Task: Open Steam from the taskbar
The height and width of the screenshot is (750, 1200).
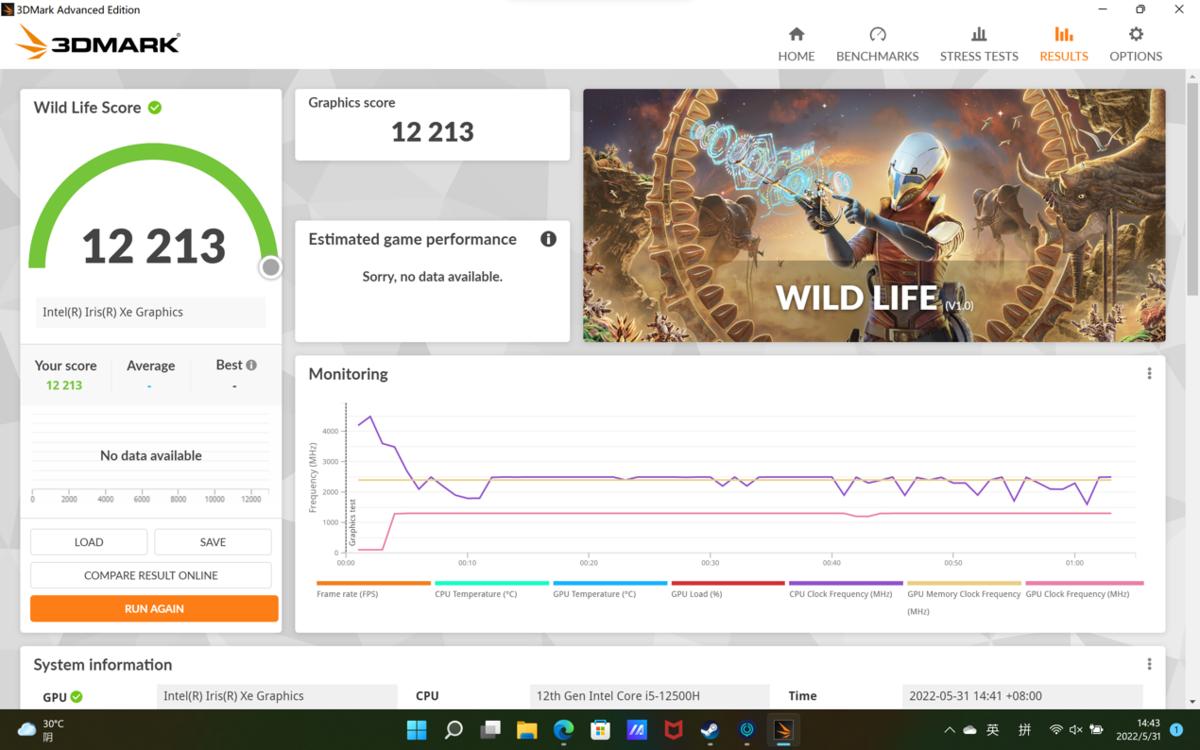Action: point(710,730)
